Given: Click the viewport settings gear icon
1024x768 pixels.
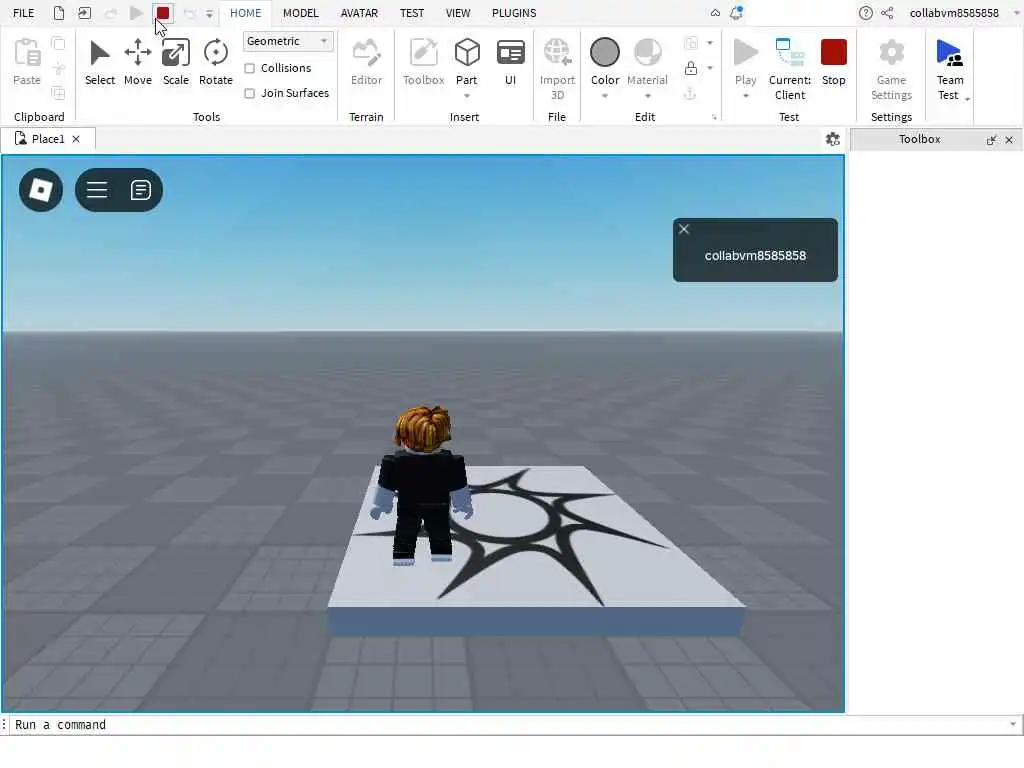Looking at the screenshot, I should coord(833,139).
